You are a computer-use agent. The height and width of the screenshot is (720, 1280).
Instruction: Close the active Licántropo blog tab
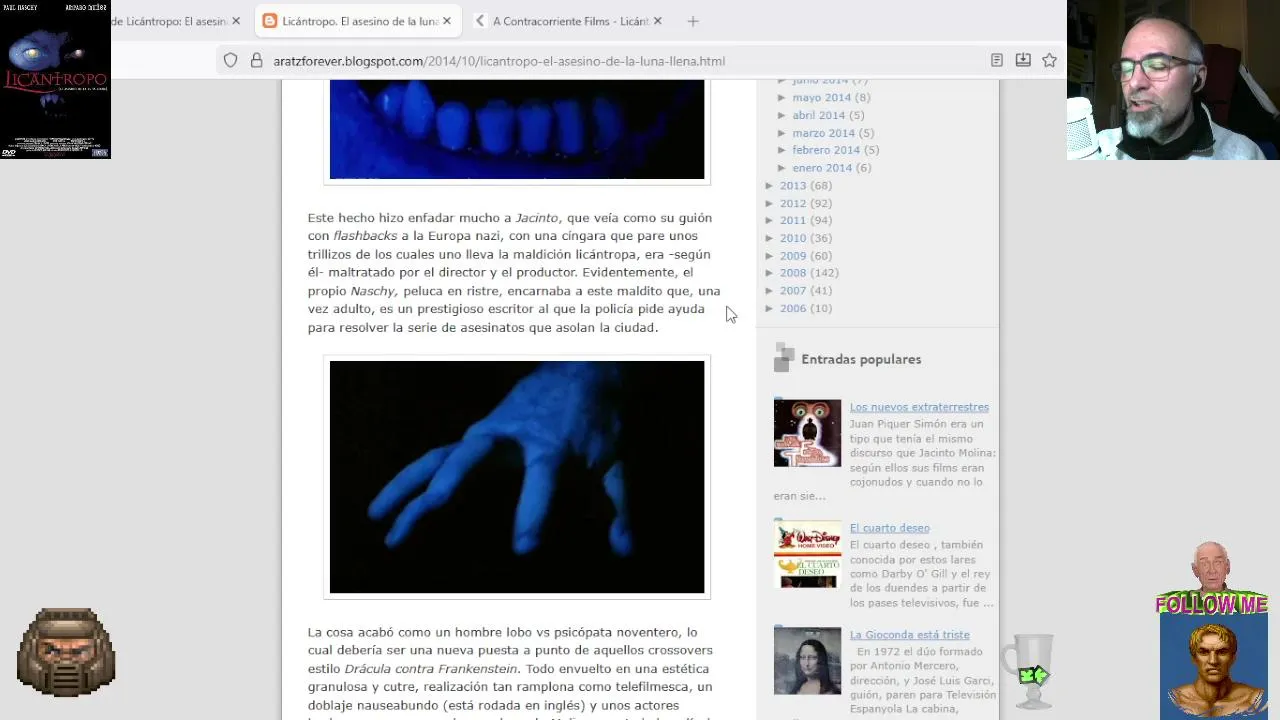447,21
